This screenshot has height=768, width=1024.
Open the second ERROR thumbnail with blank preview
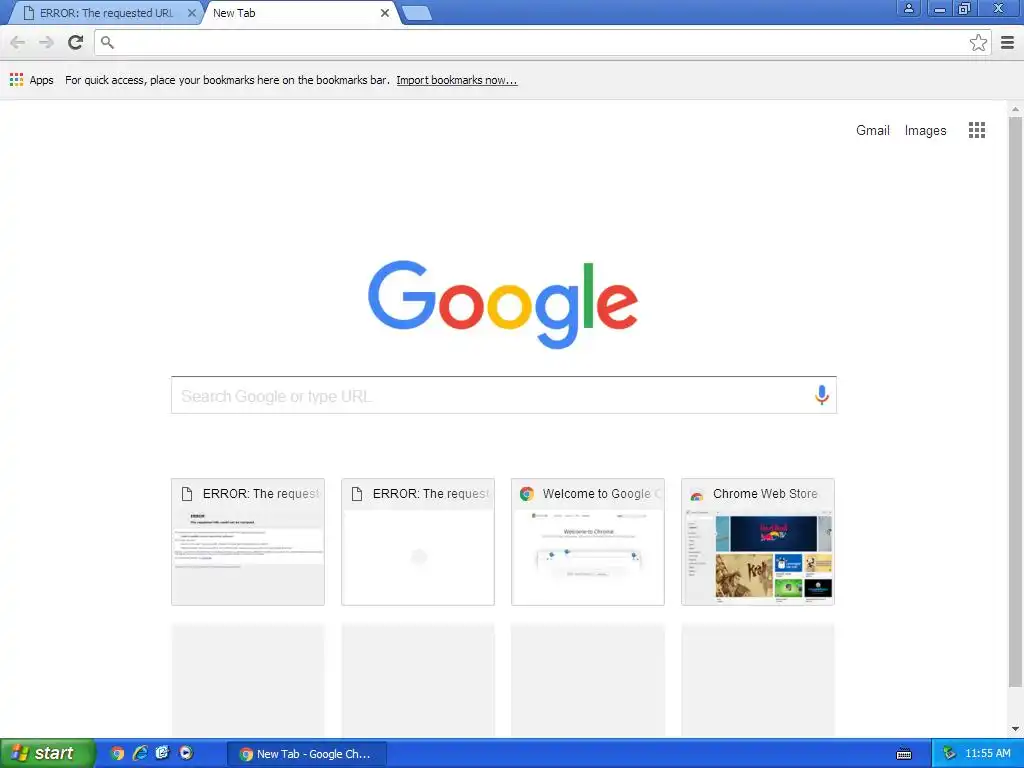tap(418, 541)
